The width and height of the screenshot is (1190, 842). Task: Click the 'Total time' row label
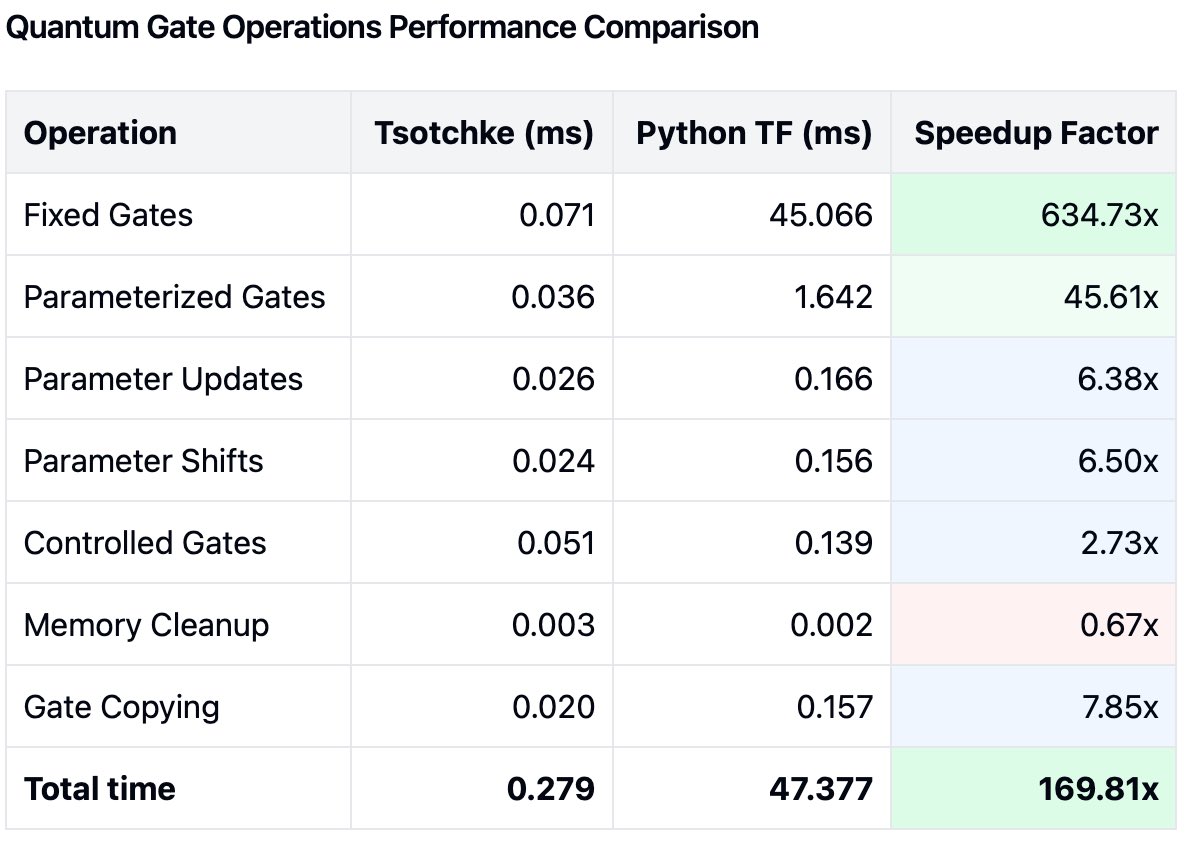point(99,789)
